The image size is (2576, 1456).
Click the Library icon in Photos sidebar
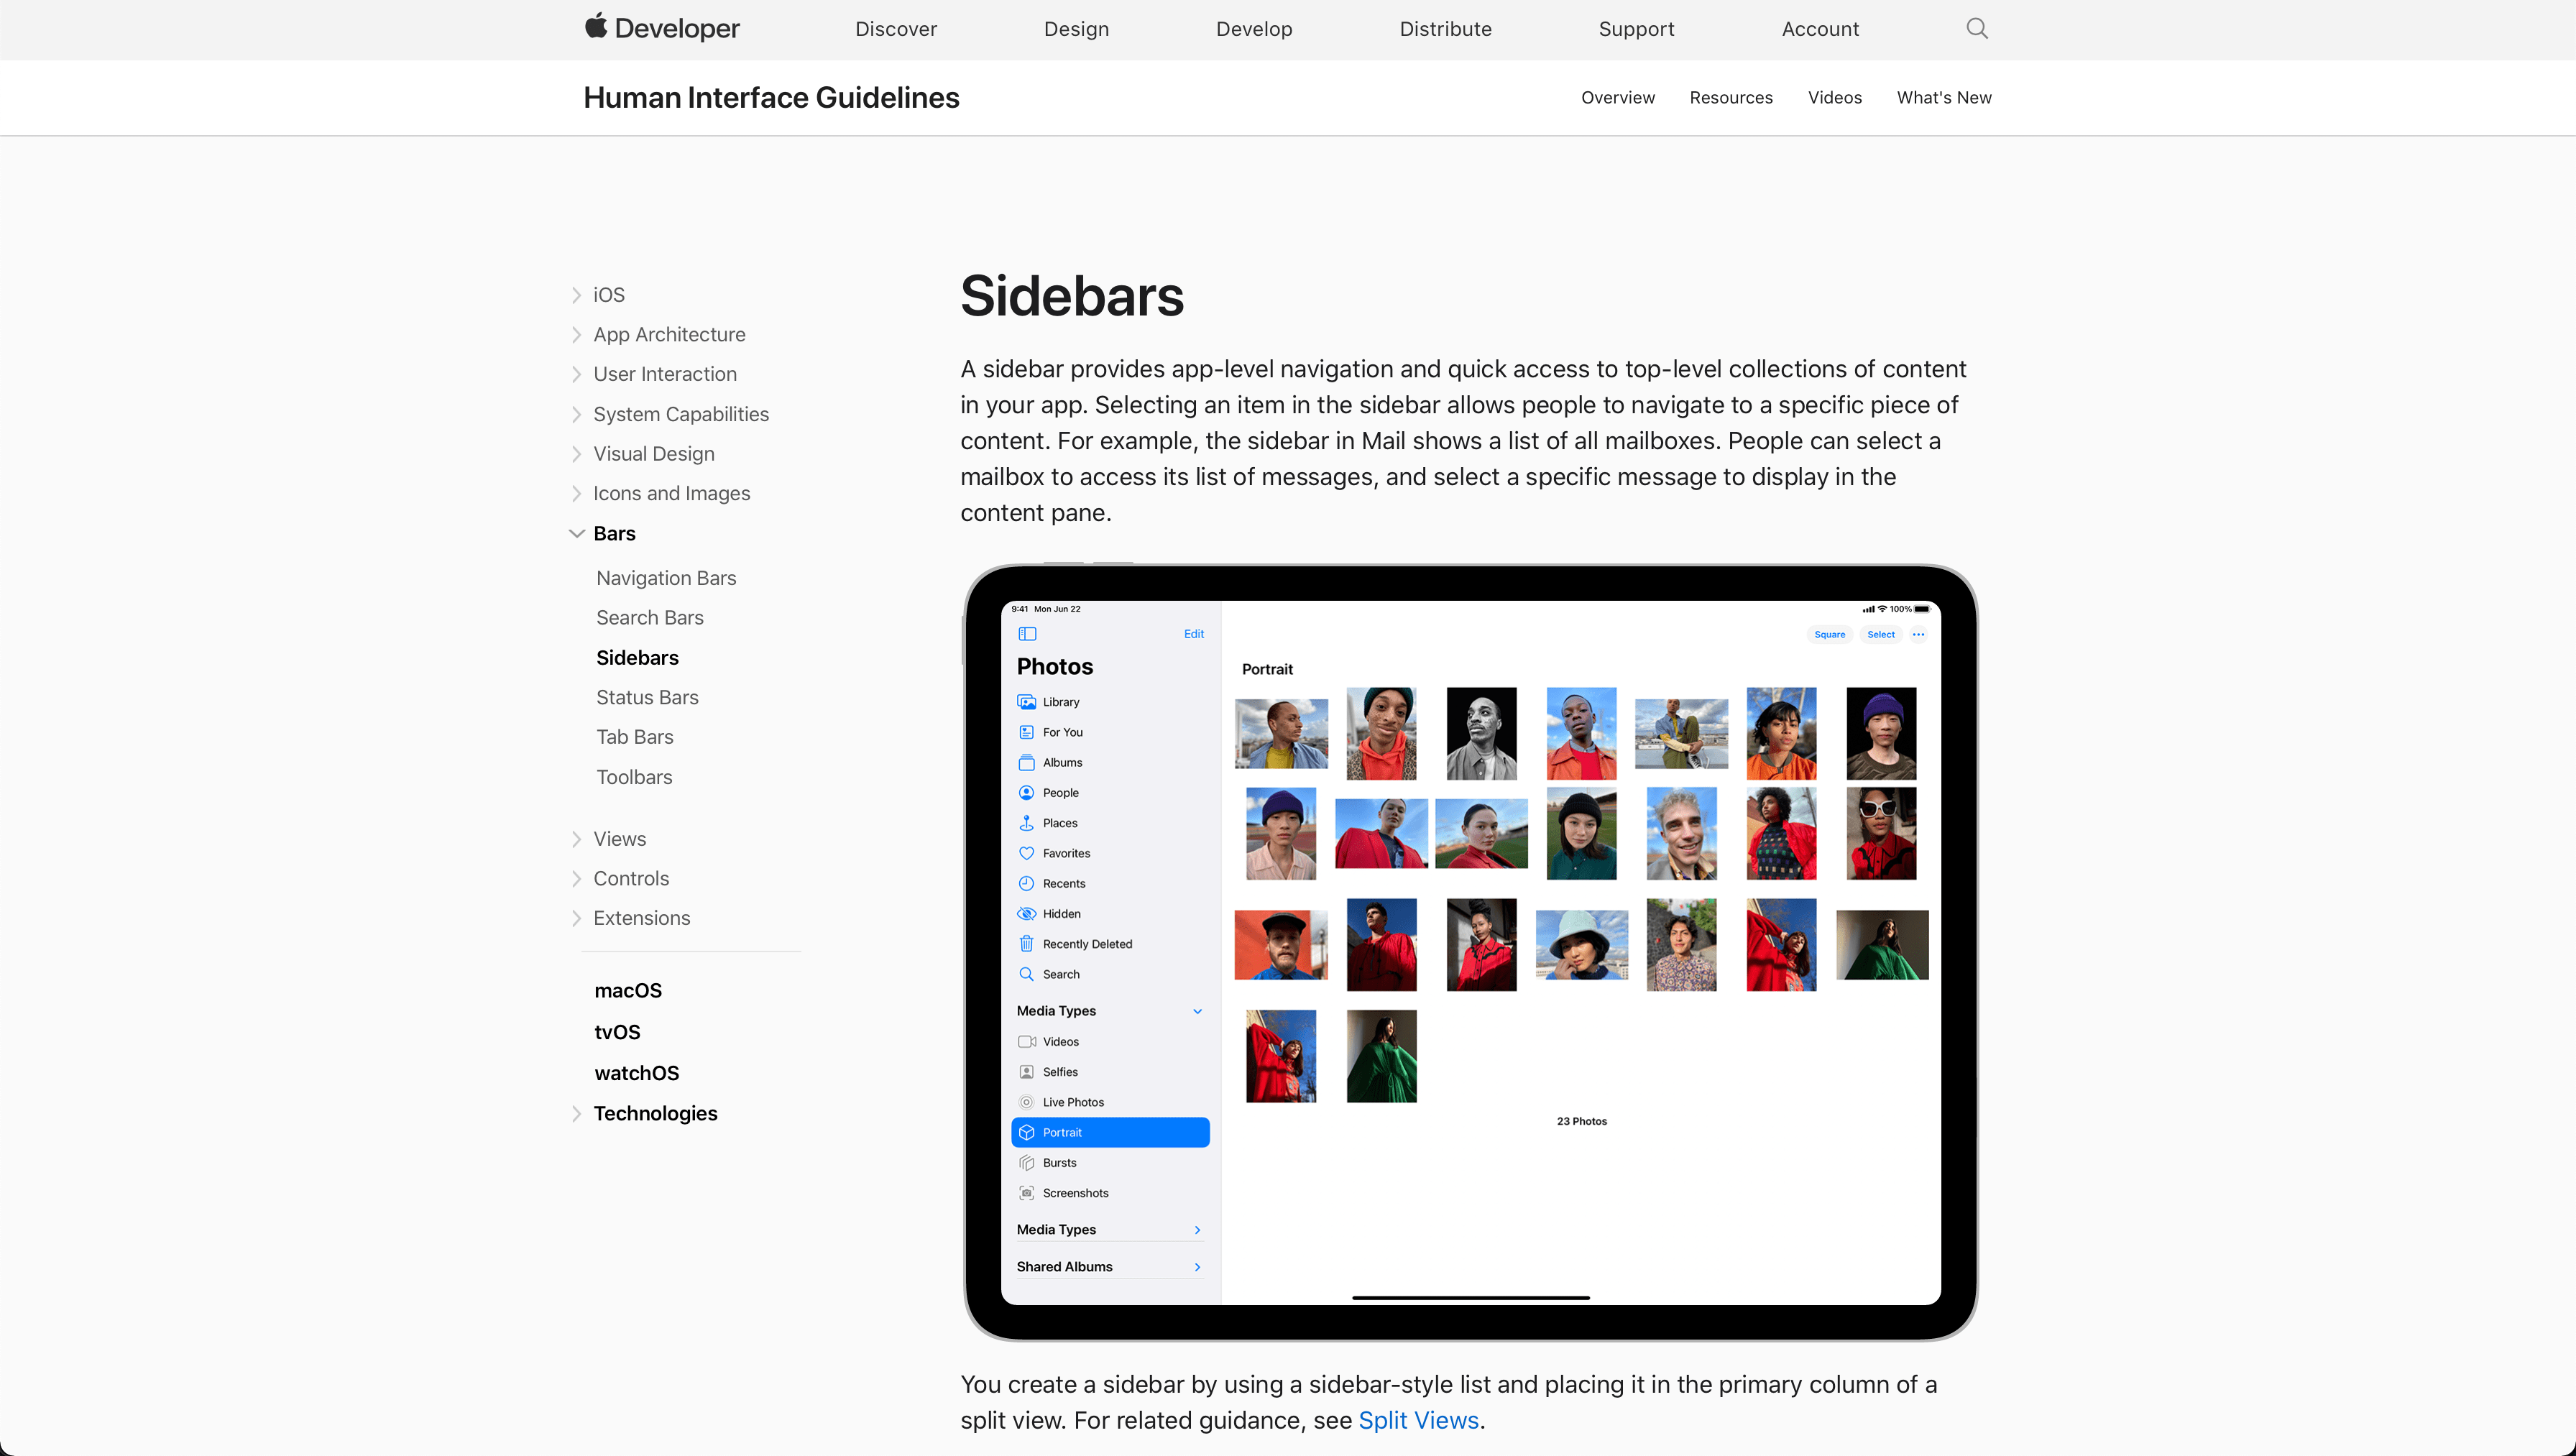tap(1026, 702)
